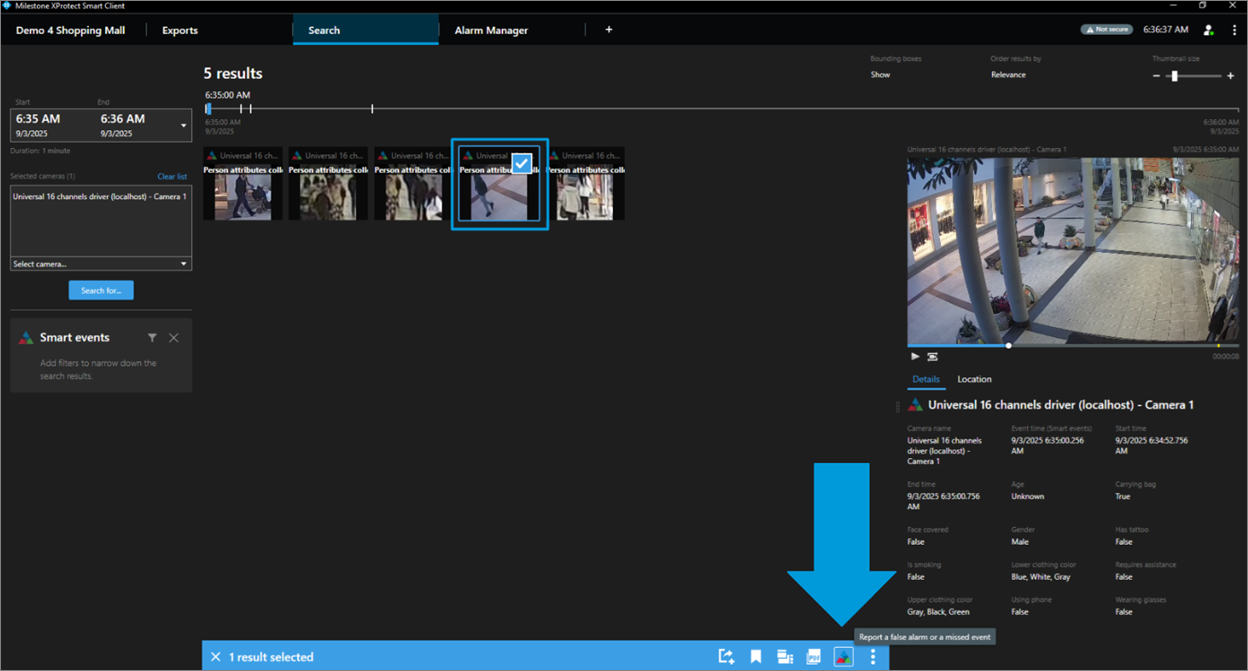Expand the start and end time dropdown
Viewport: 1248px width, 671px height.
tap(183, 126)
